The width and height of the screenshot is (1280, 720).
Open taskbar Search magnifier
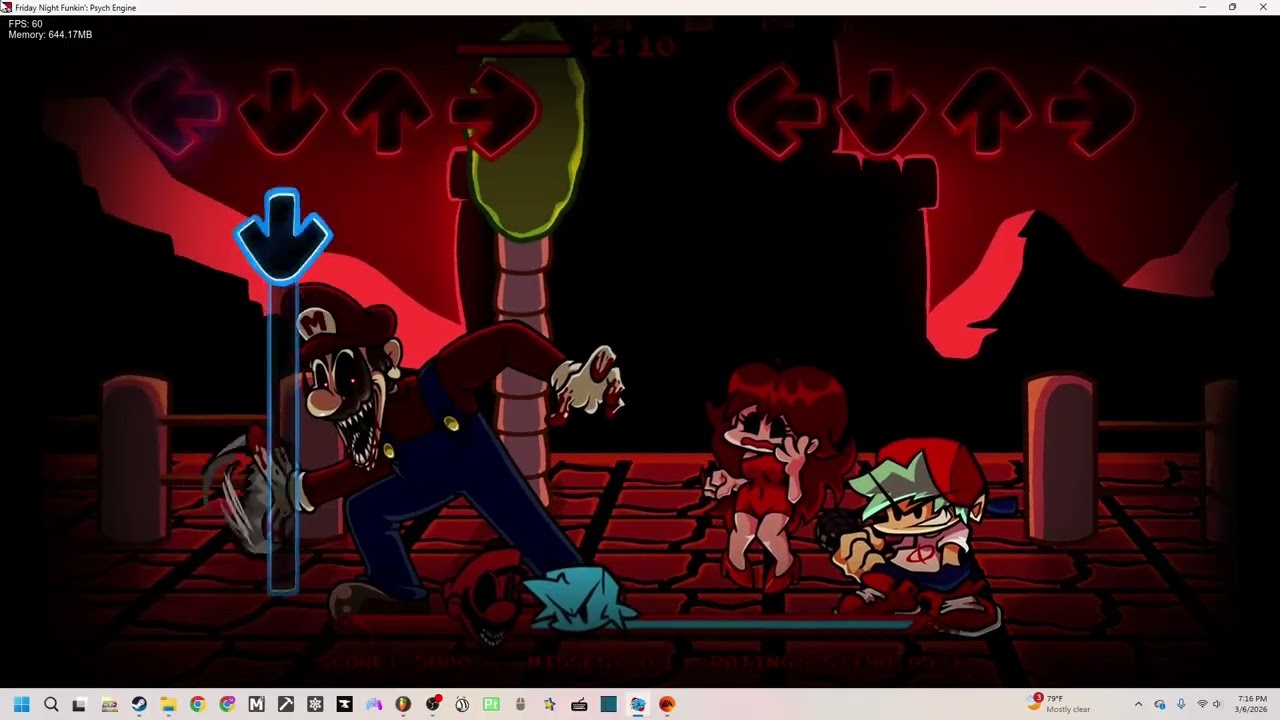coord(51,704)
